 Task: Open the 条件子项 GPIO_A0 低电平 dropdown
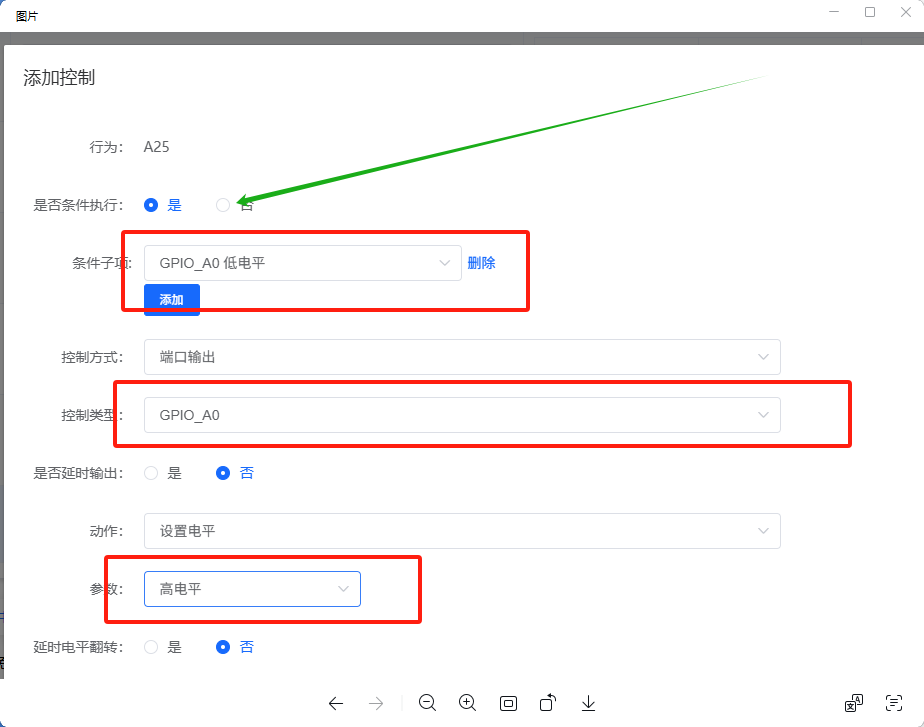point(302,263)
